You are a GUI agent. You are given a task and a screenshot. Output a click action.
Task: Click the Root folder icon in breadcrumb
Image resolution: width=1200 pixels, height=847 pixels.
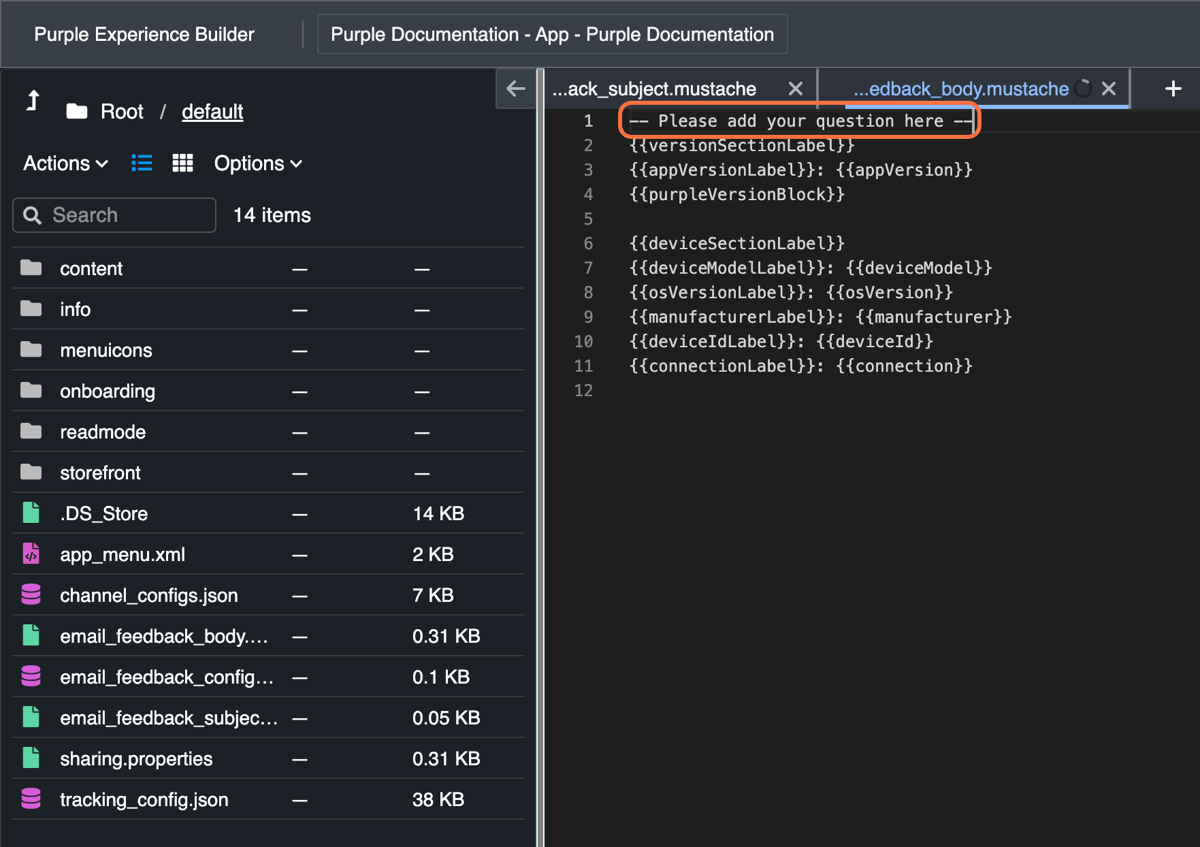click(x=77, y=111)
